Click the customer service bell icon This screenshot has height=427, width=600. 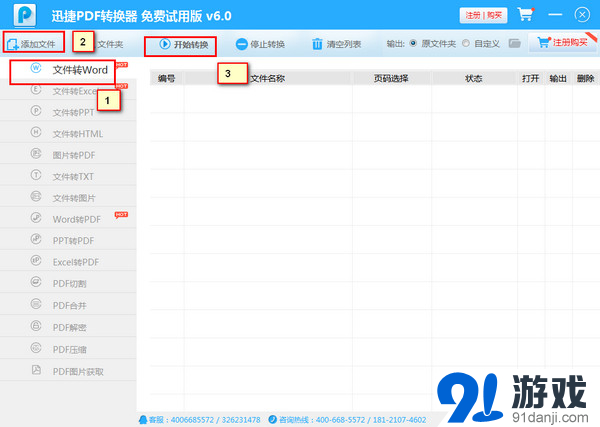click(x=143, y=420)
